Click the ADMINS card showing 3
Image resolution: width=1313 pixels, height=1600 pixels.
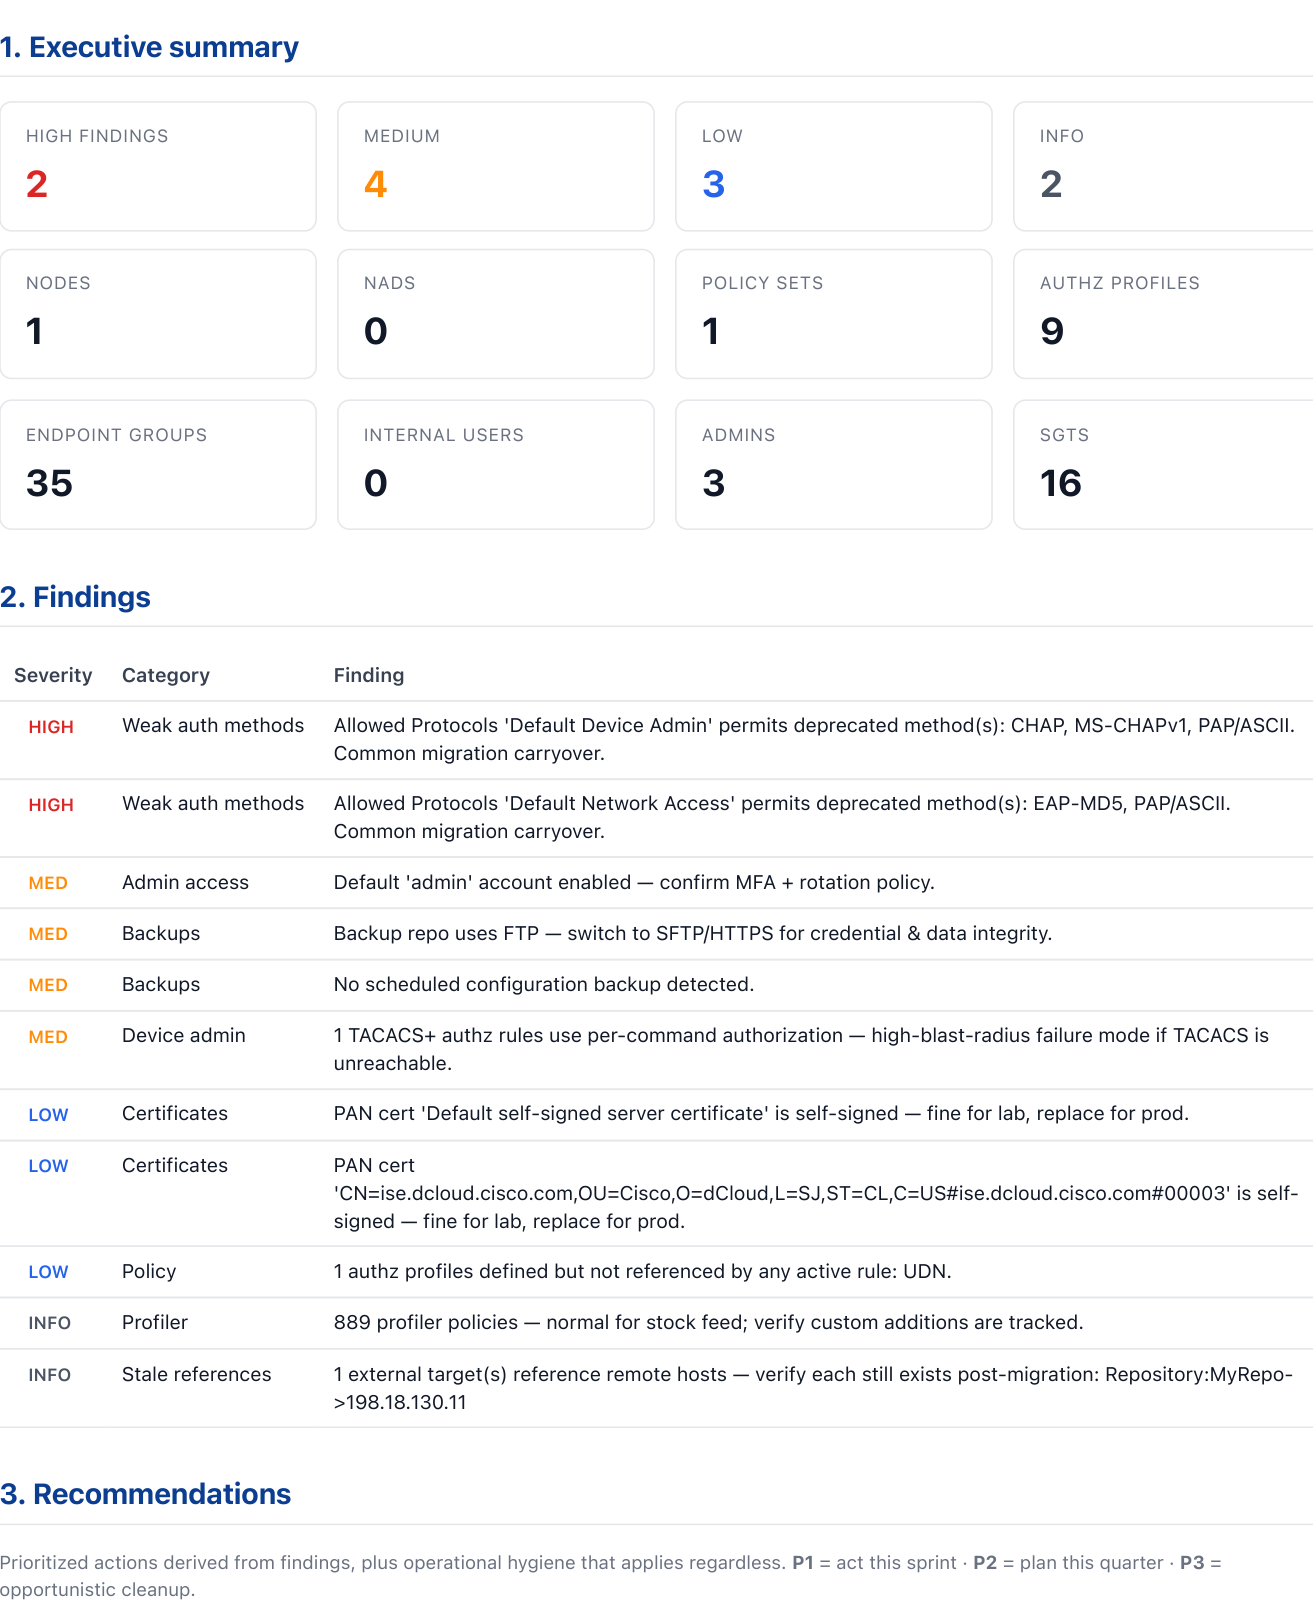[834, 465]
